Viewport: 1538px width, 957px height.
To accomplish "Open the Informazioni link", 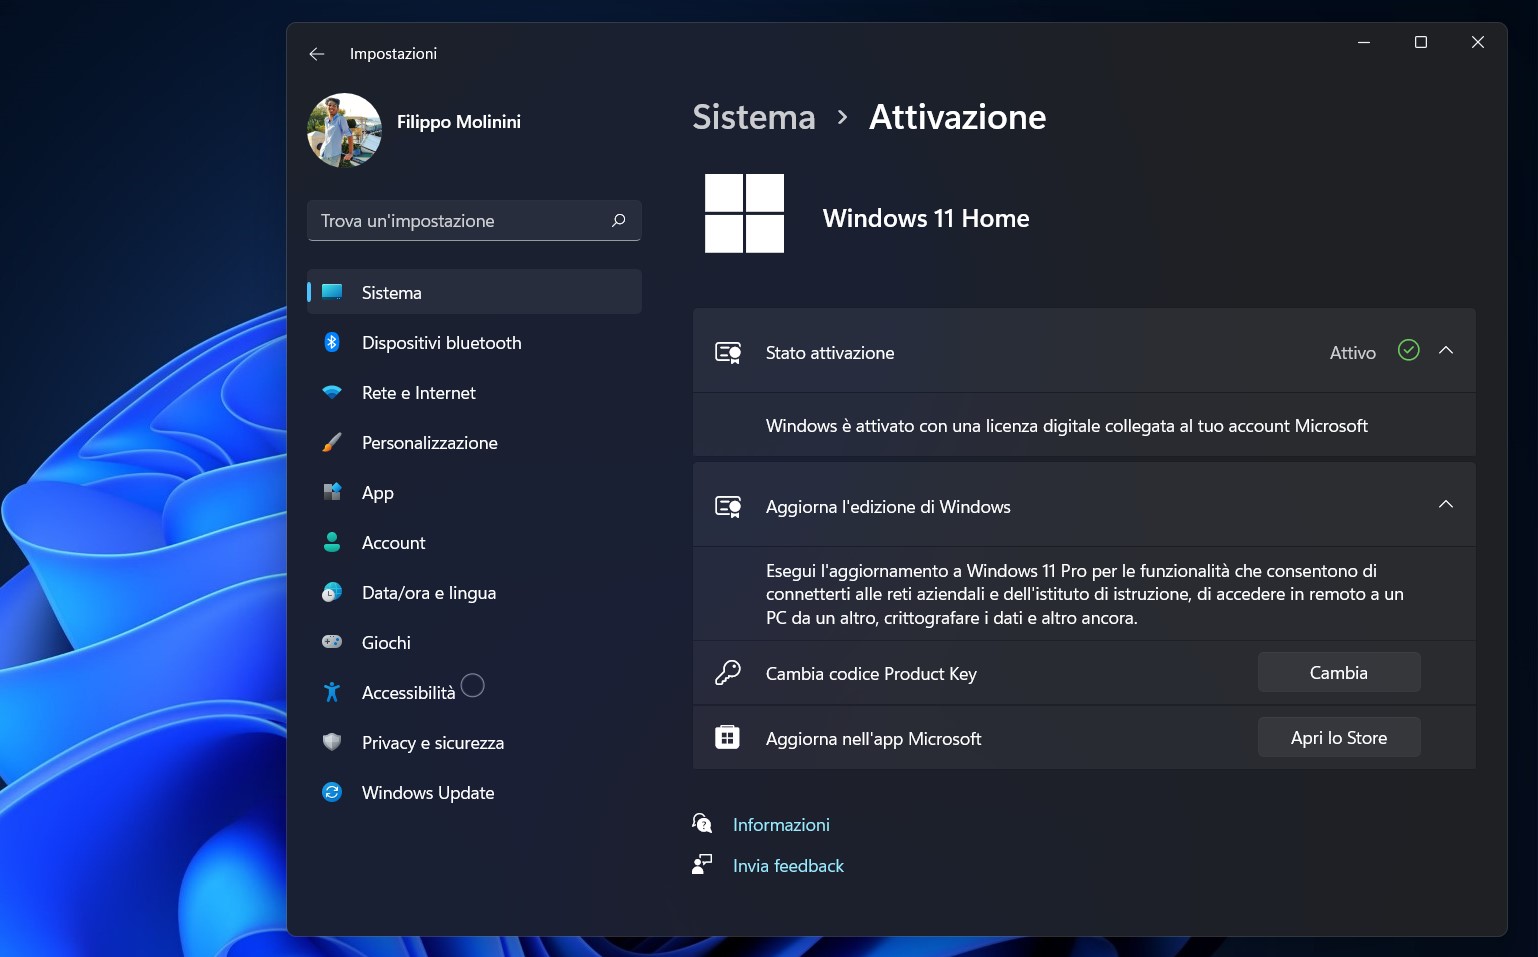I will point(781,825).
